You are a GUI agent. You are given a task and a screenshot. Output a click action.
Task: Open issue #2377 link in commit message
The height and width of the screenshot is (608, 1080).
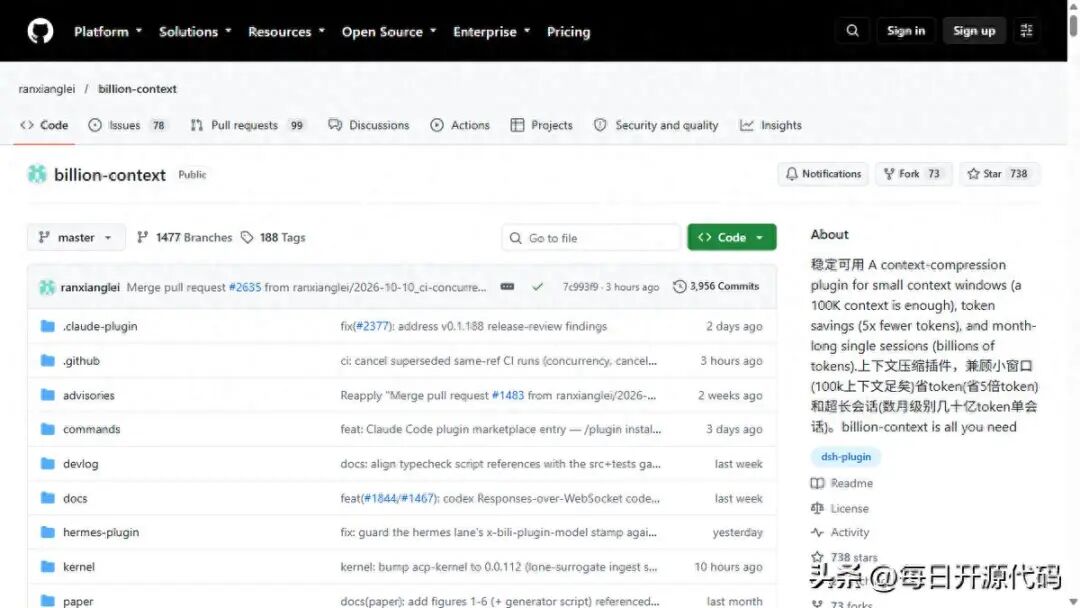pos(373,326)
